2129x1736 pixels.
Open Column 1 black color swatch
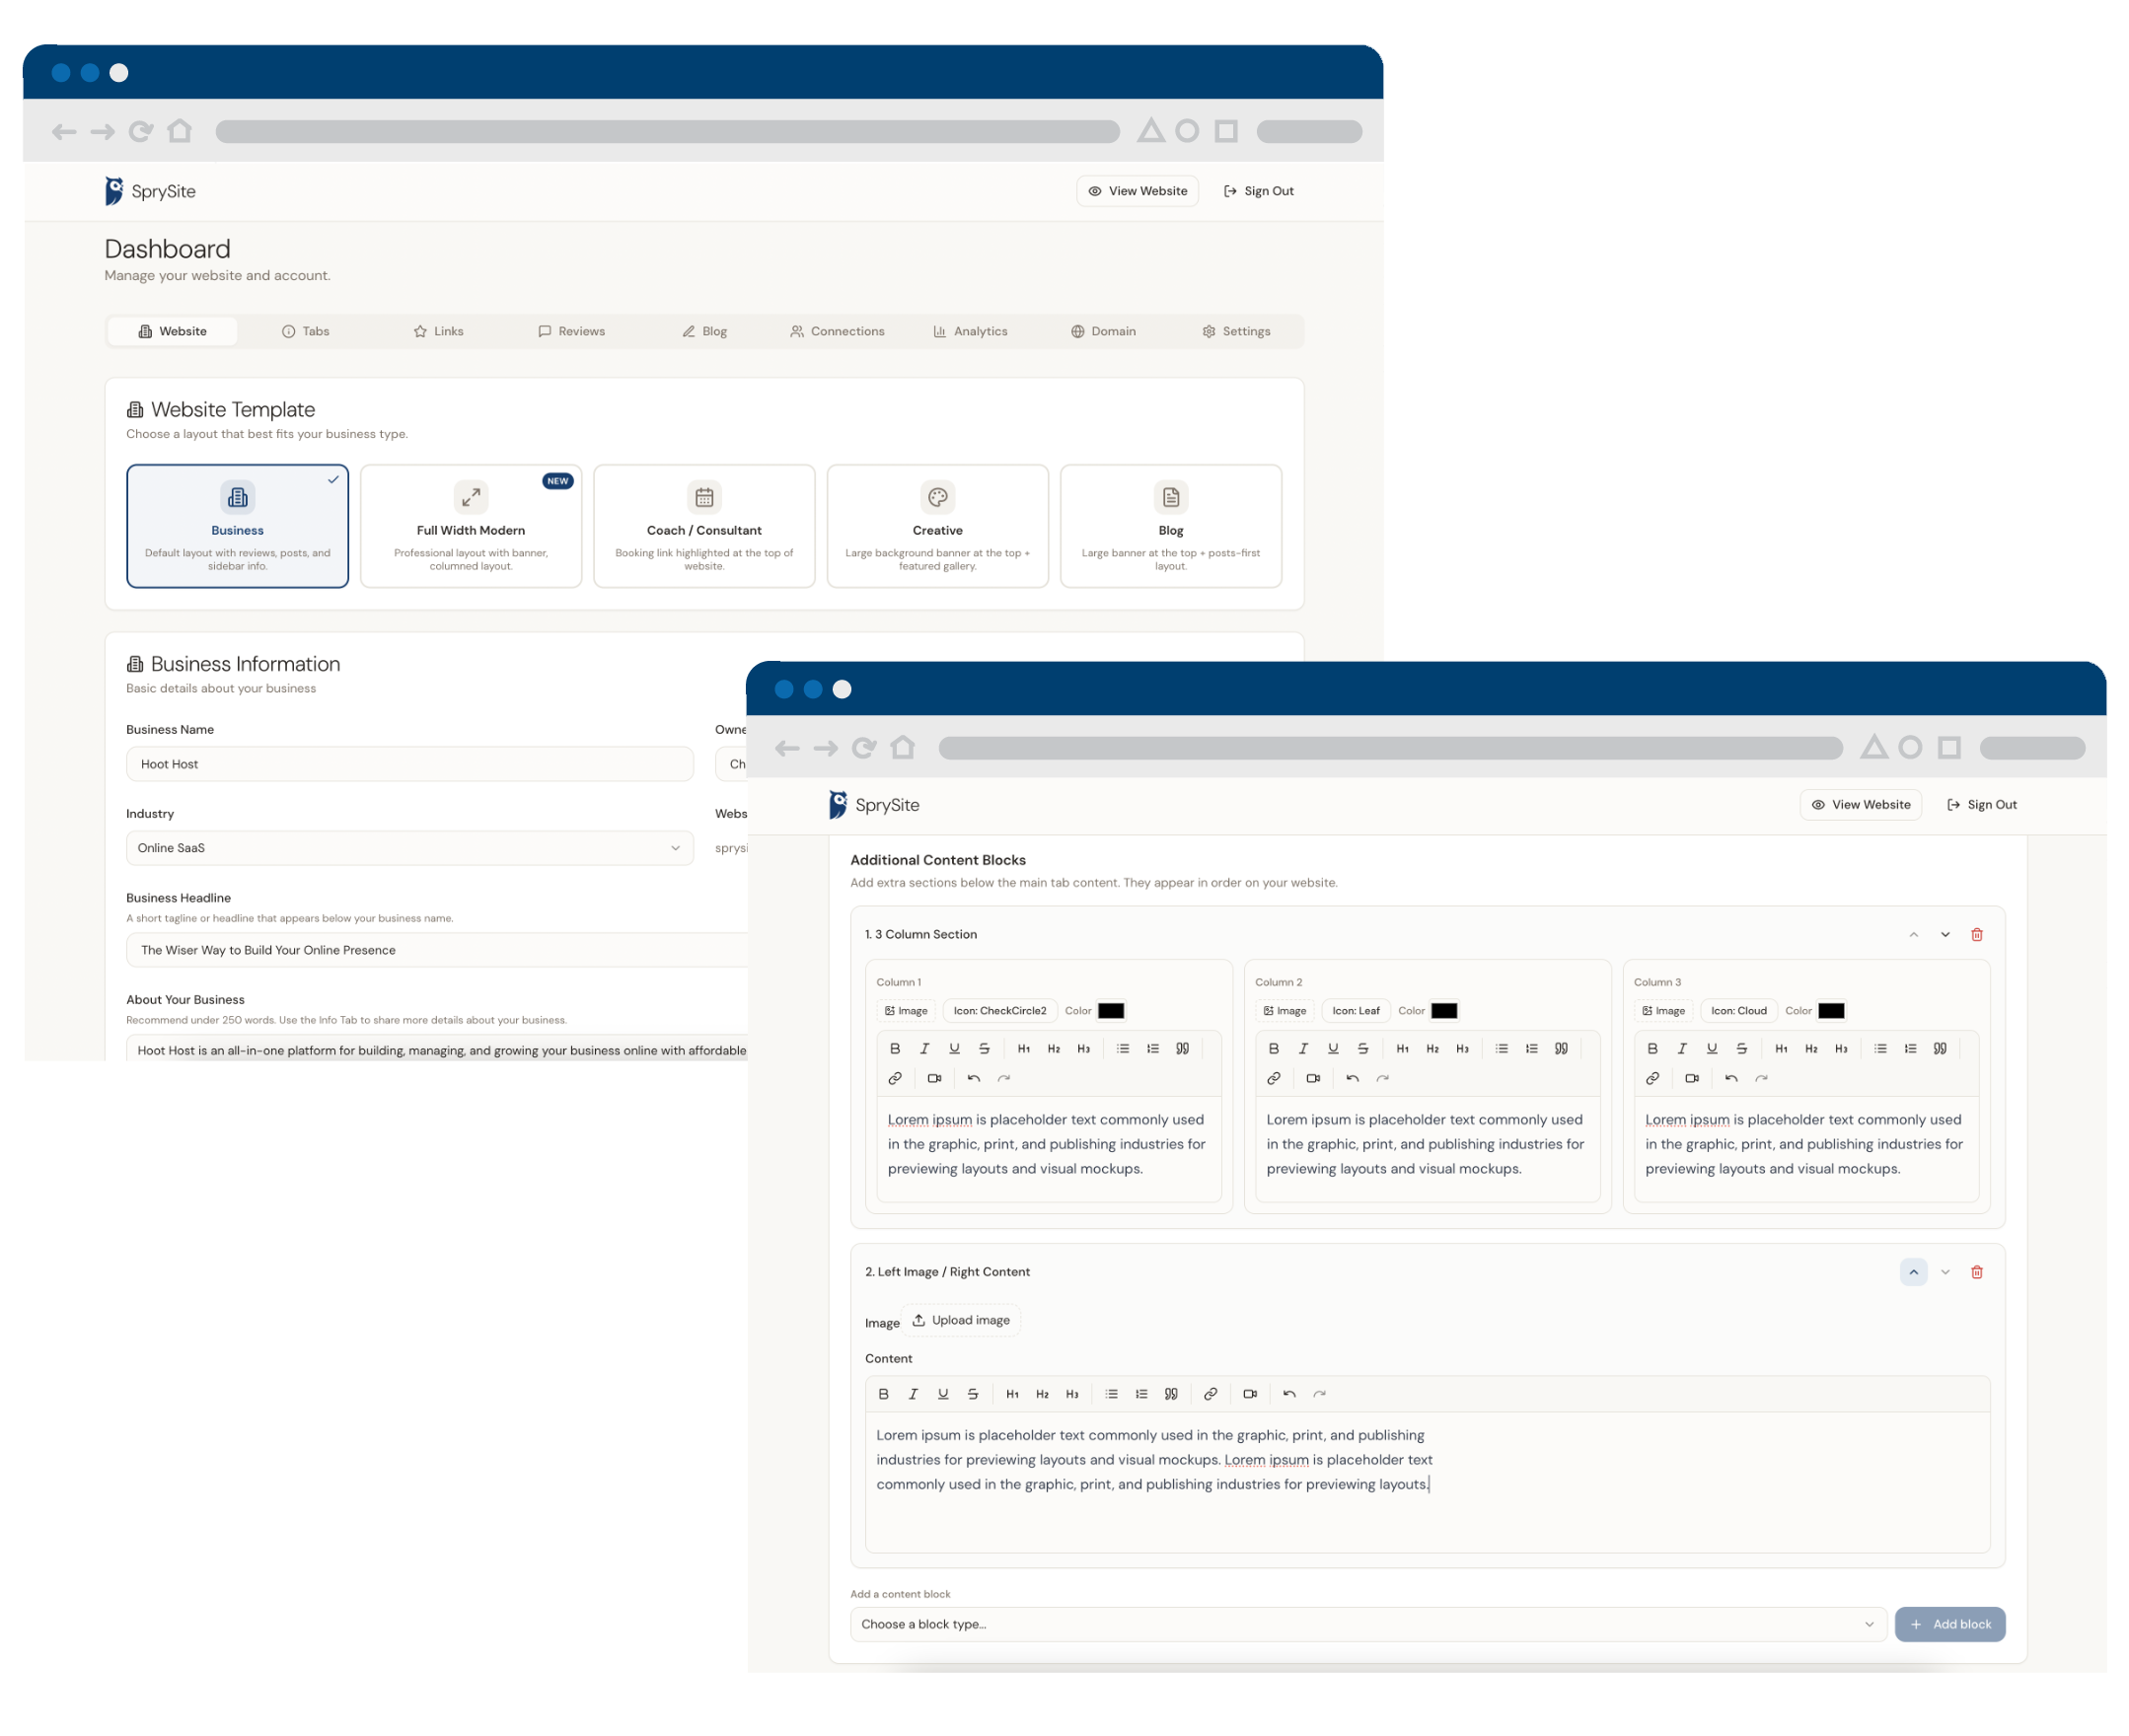coord(1111,1011)
